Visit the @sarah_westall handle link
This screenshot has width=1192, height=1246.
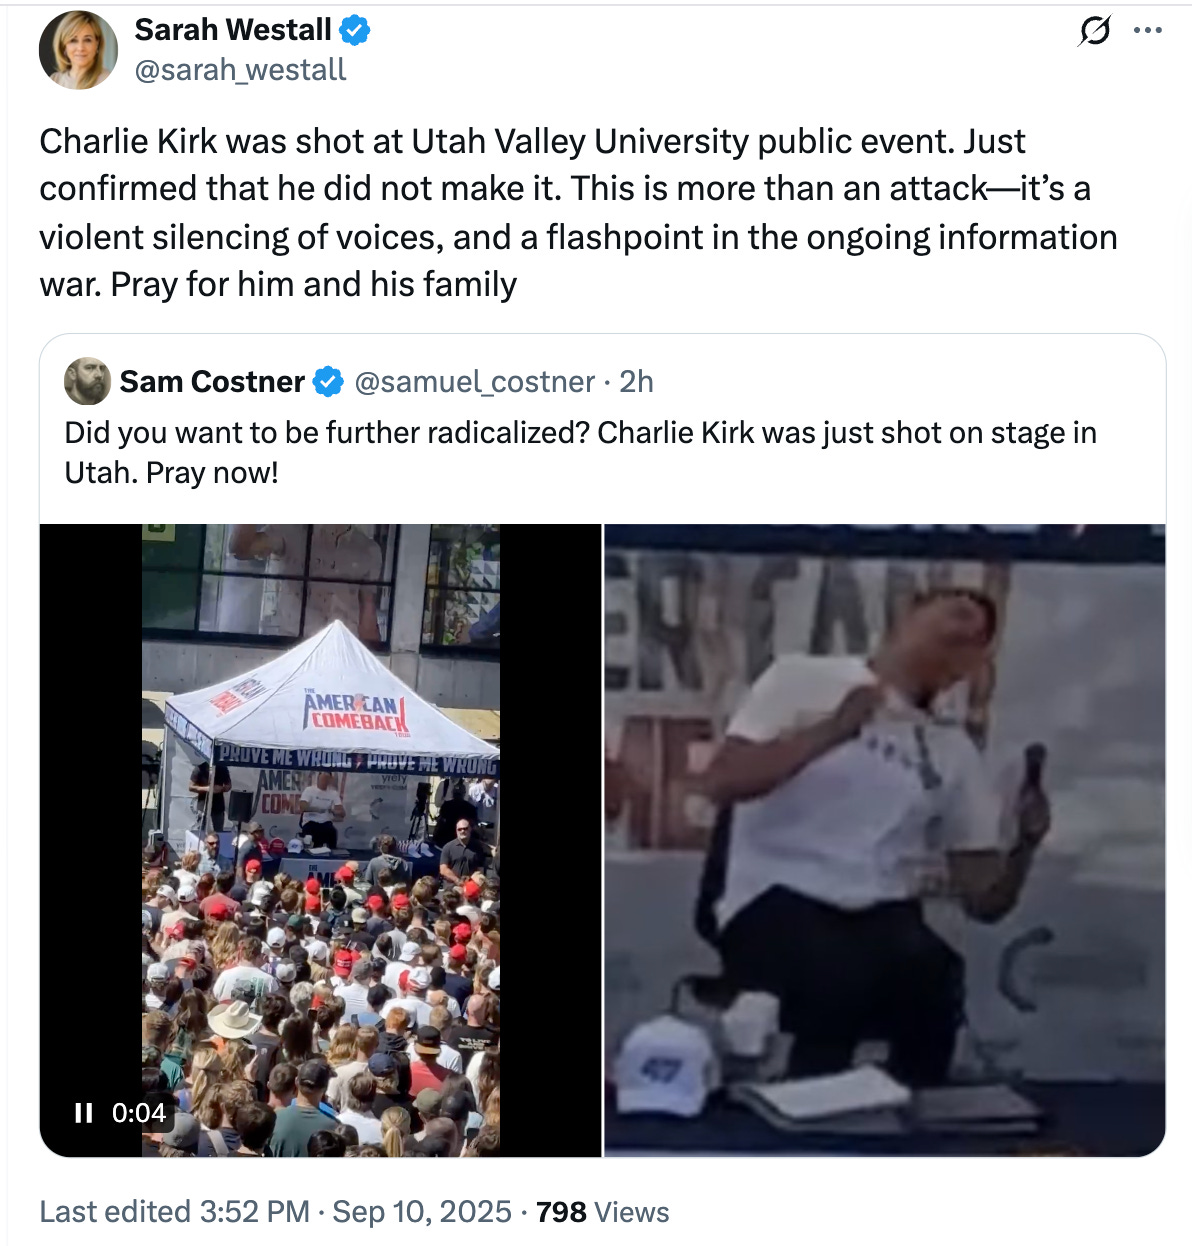click(240, 70)
